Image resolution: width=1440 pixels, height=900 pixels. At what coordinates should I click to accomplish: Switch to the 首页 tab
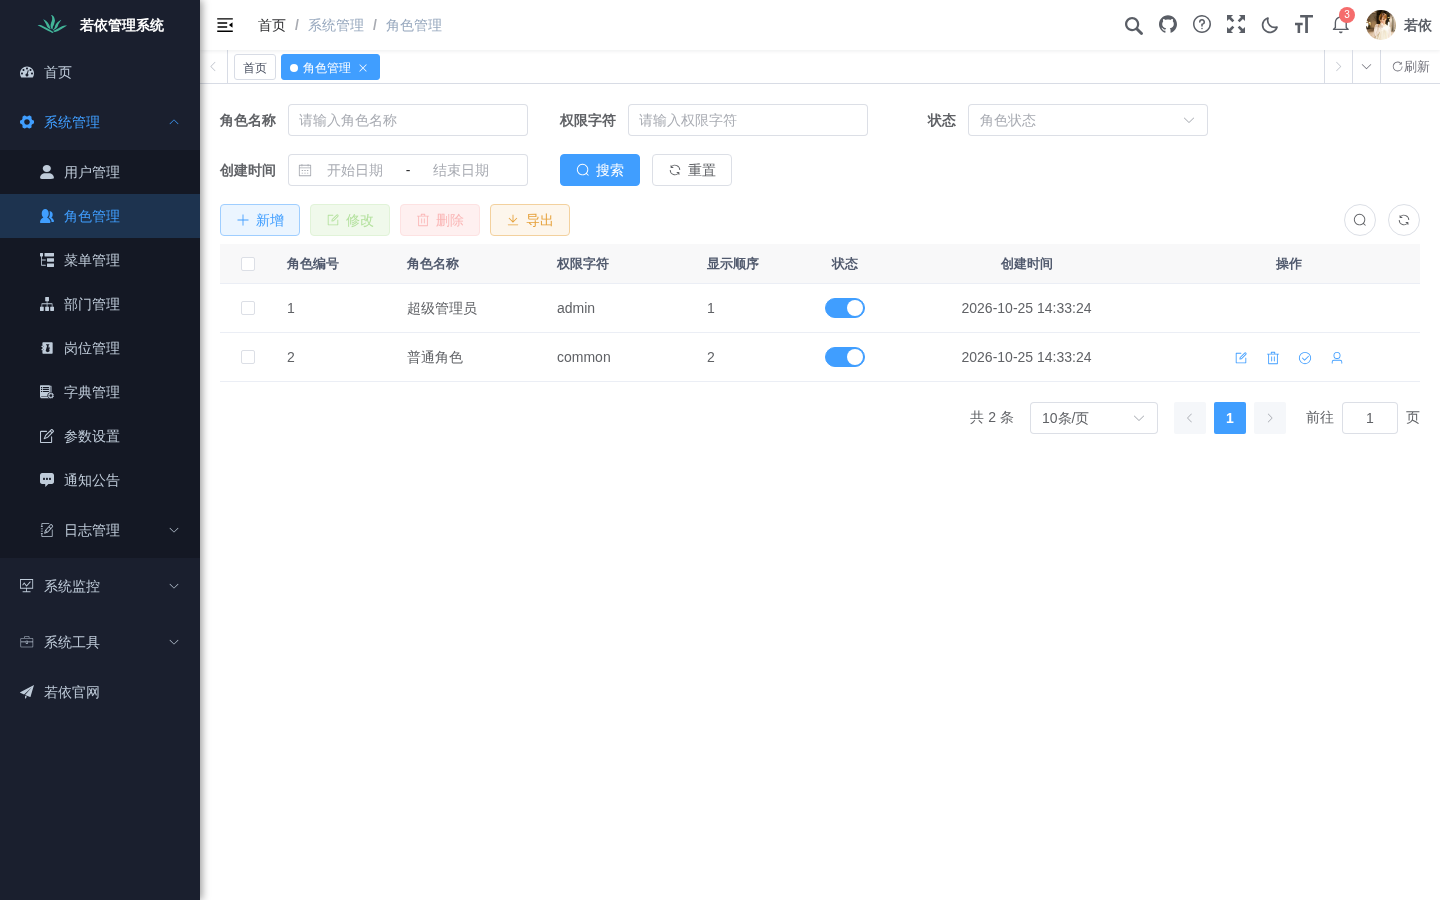[255, 67]
